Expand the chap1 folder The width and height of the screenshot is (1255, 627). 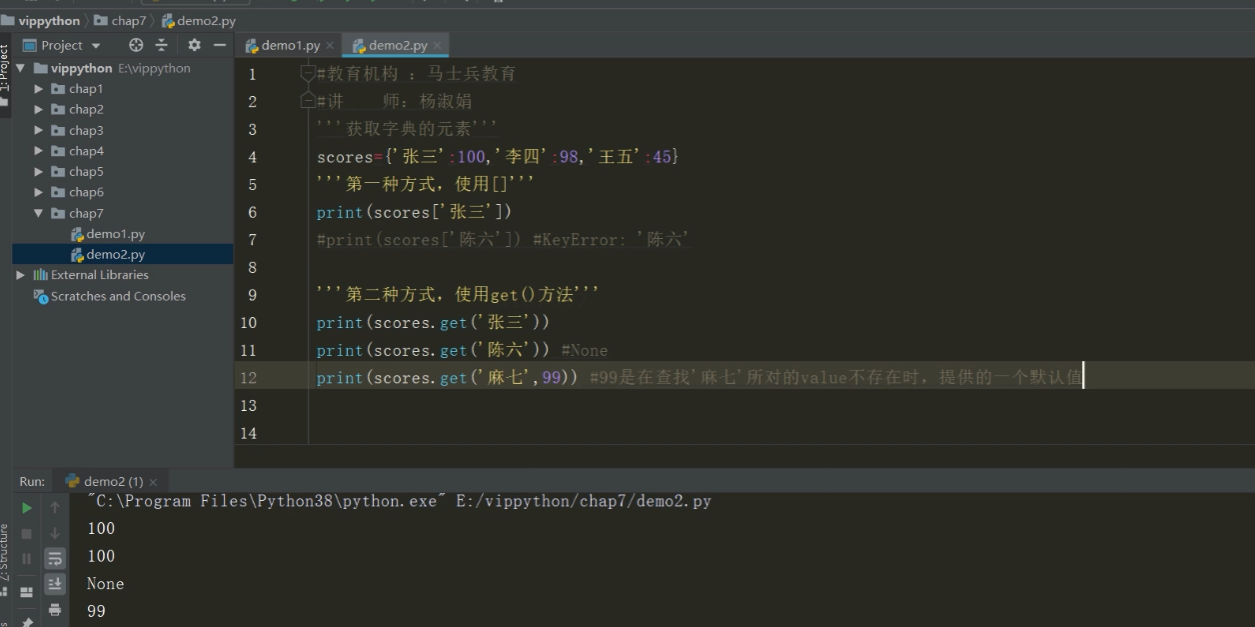click(x=39, y=89)
